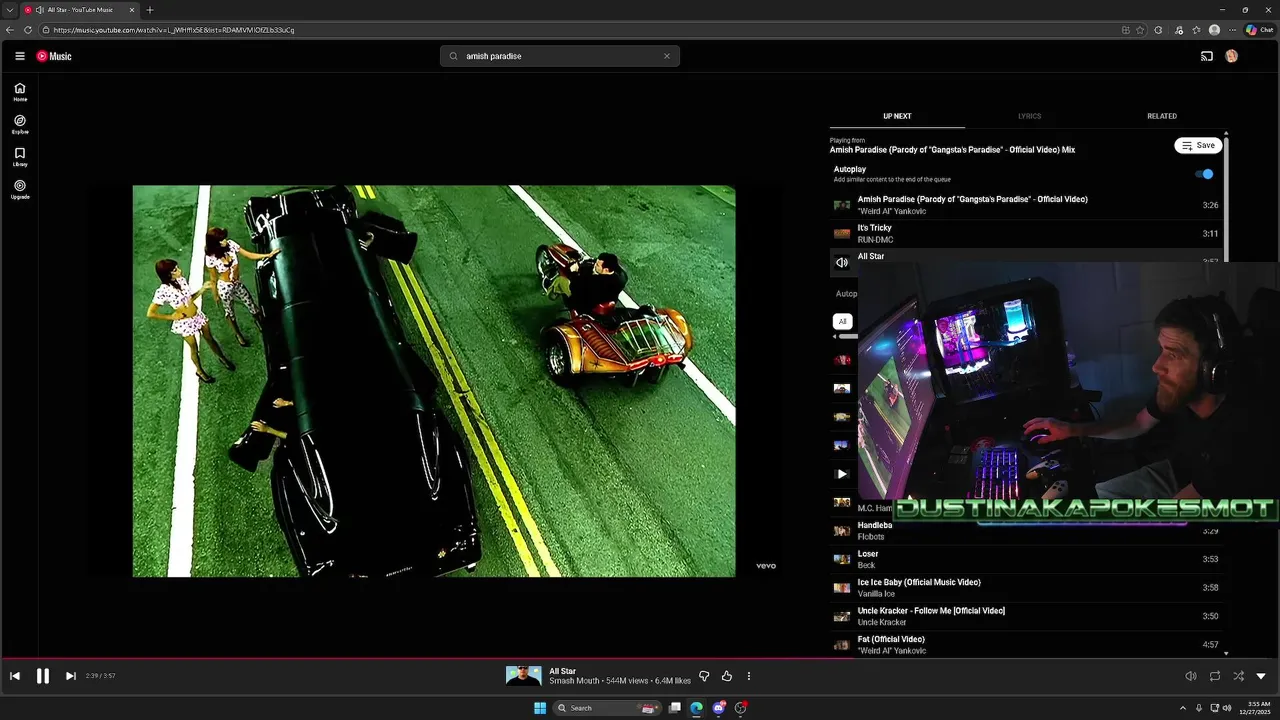Shuffle the queue
The width and height of the screenshot is (1280, 720).
tap(1238, 676)
